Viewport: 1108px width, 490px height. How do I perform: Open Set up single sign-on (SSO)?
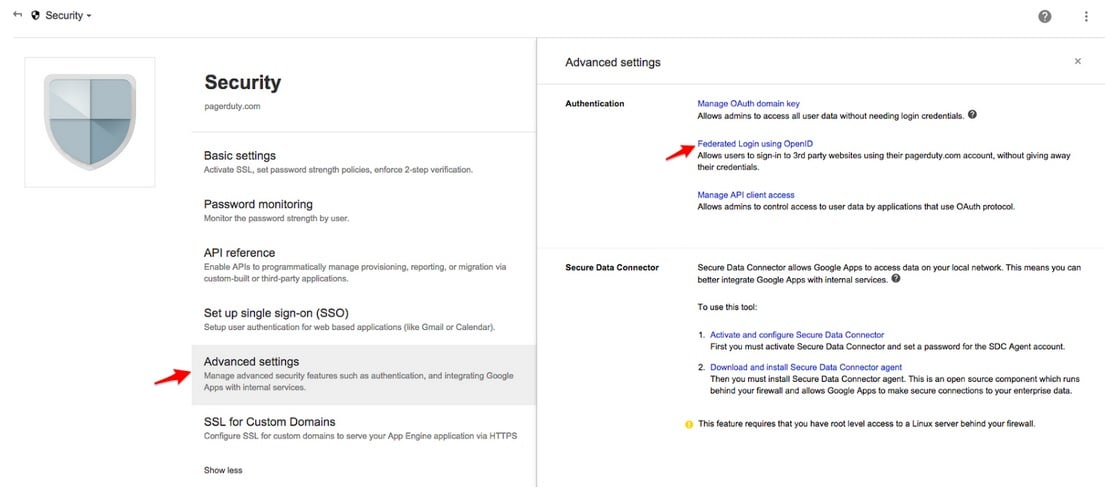276,313
